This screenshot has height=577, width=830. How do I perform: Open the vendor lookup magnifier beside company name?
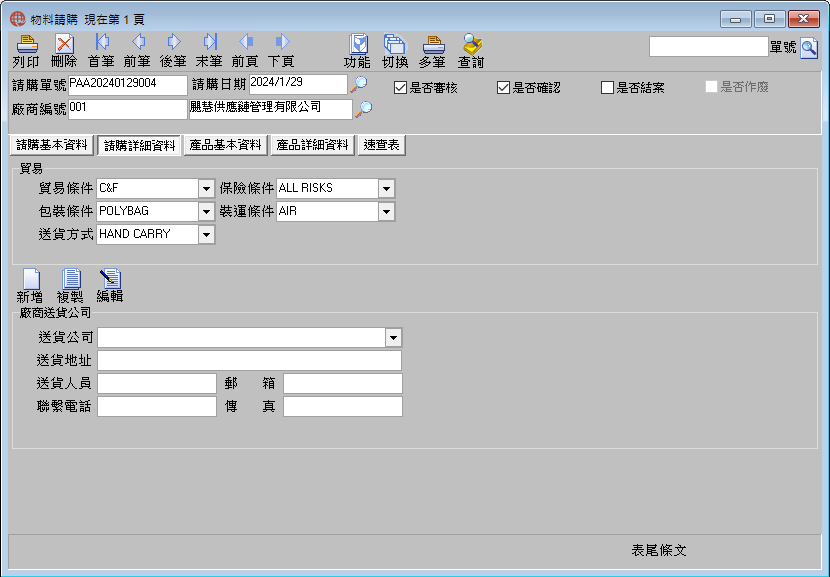[364, 109]
